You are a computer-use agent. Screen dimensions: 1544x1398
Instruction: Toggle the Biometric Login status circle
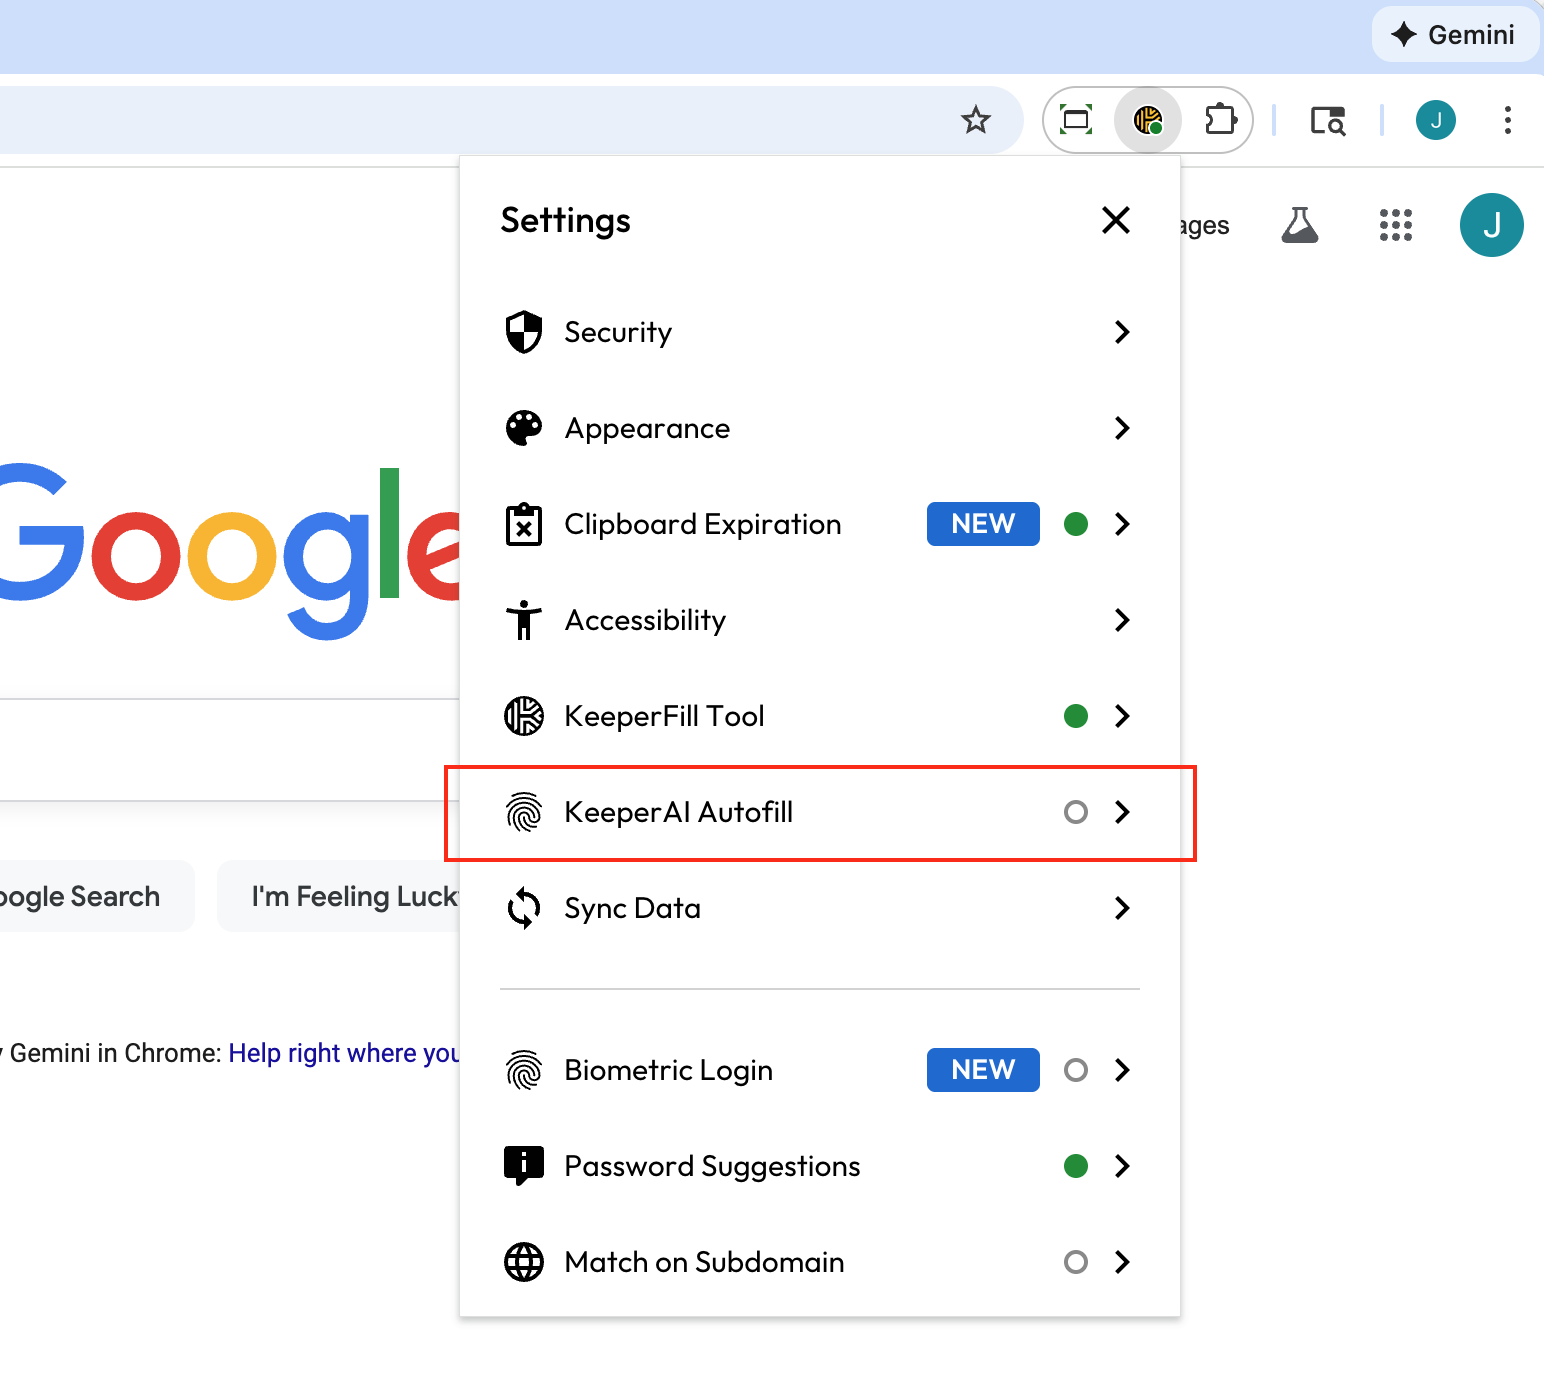click(1075, 1070)
